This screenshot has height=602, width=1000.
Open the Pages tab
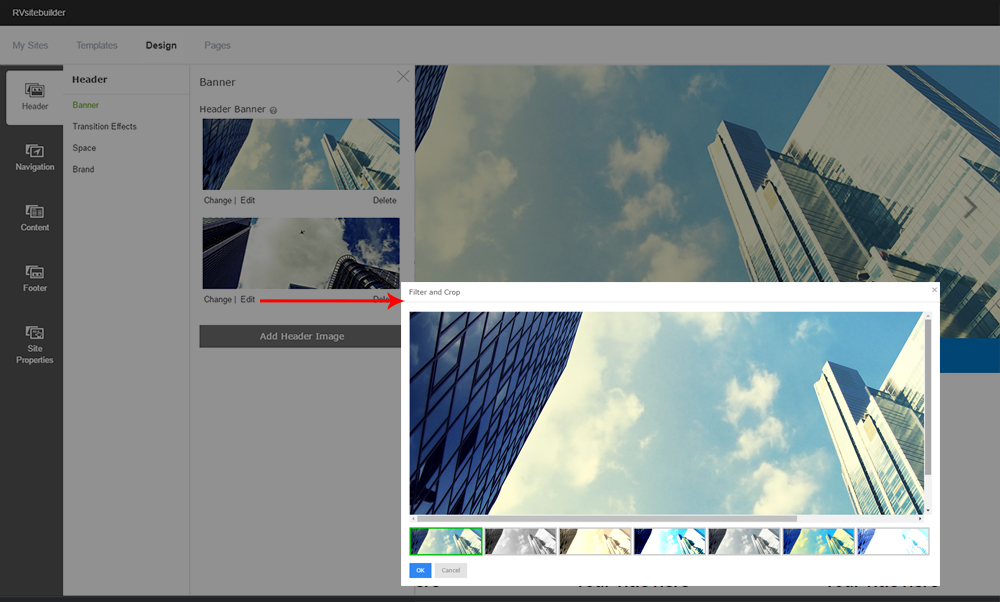click(x=217, y=45)
